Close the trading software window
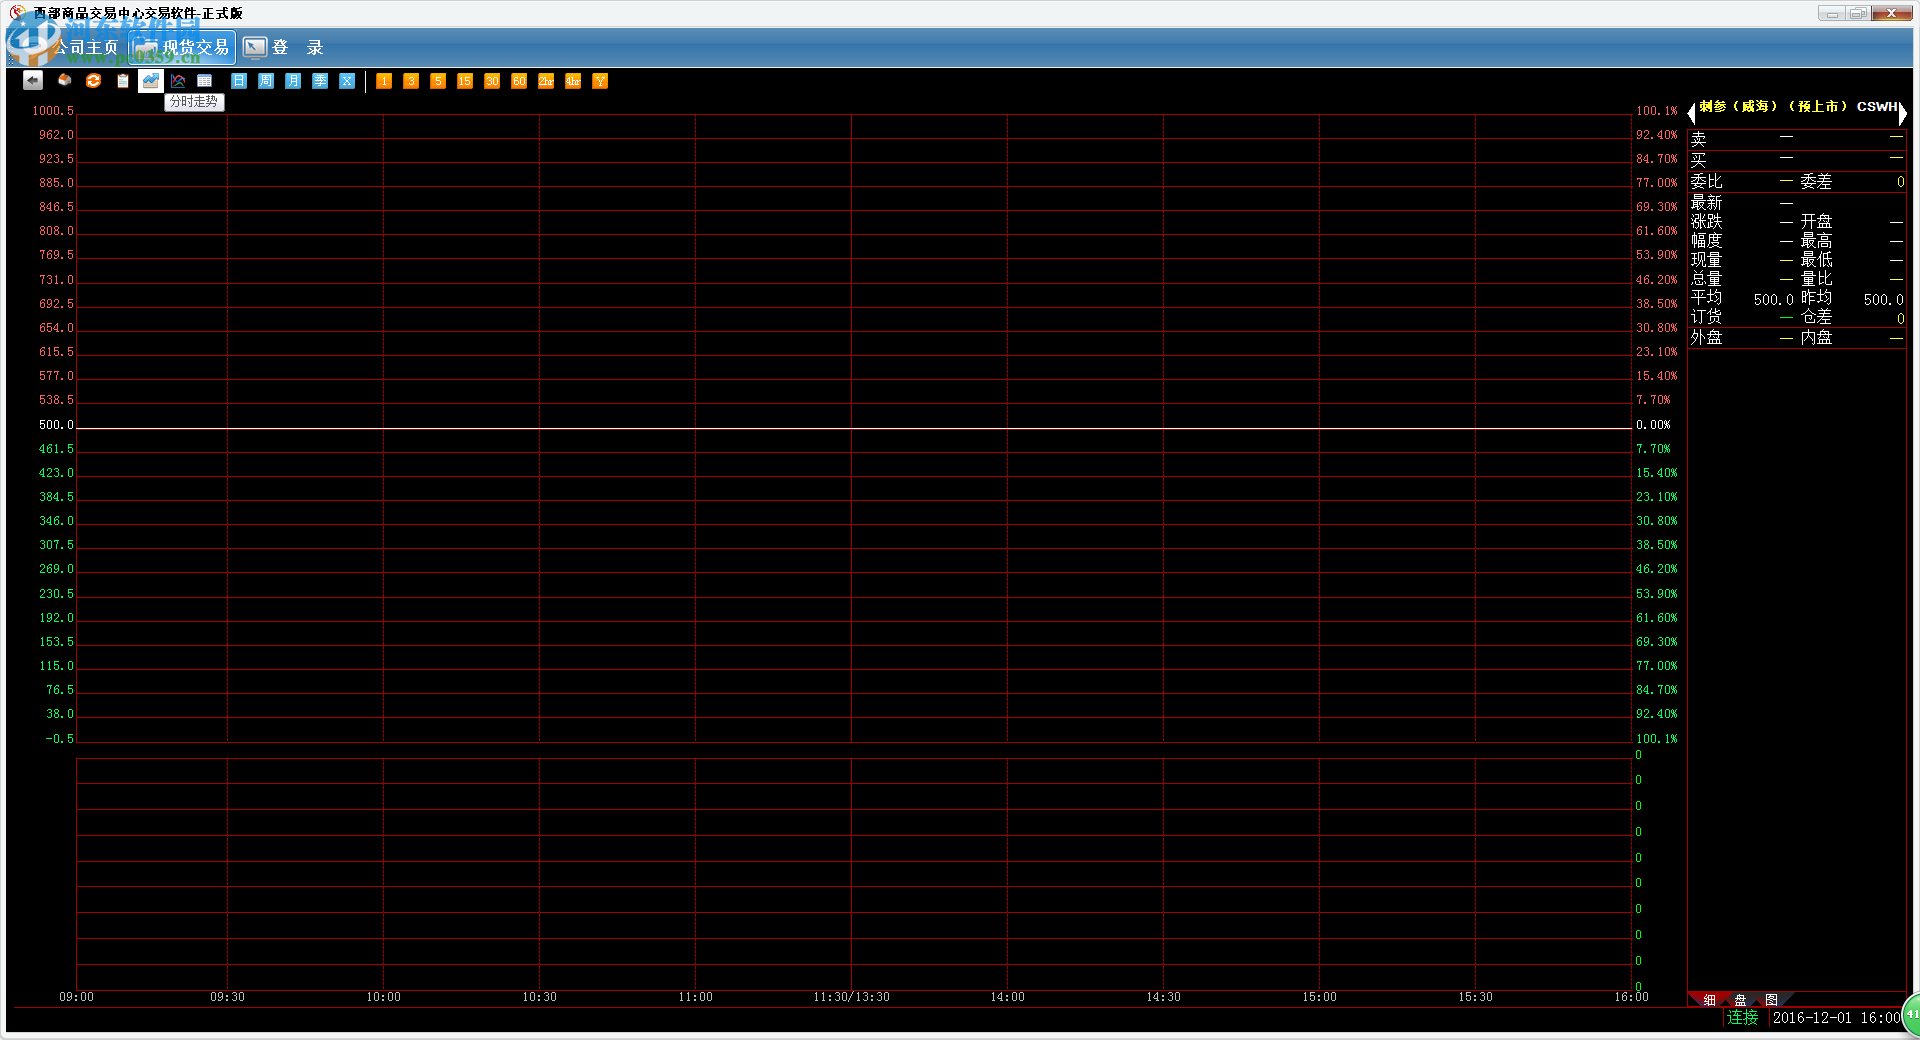The height and width of the screenshot is (1040, 1920). 1892,13
